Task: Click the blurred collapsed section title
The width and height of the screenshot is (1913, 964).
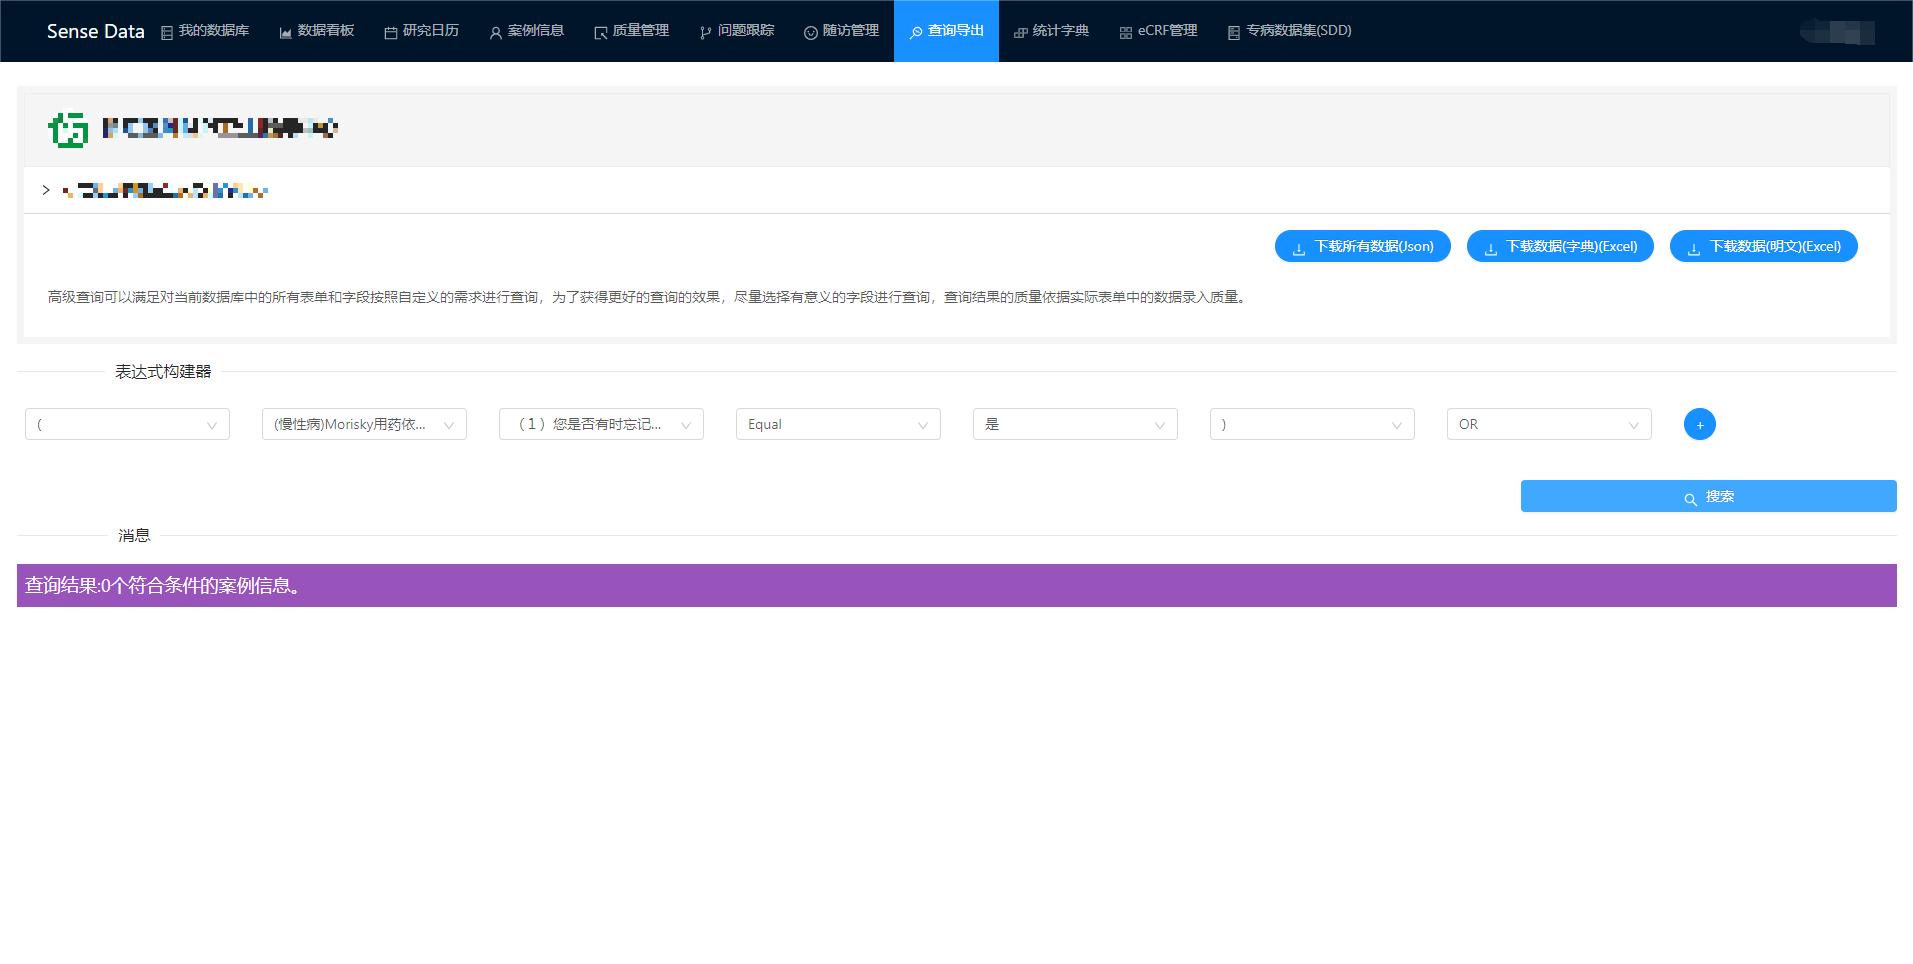Action: coord(165,190)
